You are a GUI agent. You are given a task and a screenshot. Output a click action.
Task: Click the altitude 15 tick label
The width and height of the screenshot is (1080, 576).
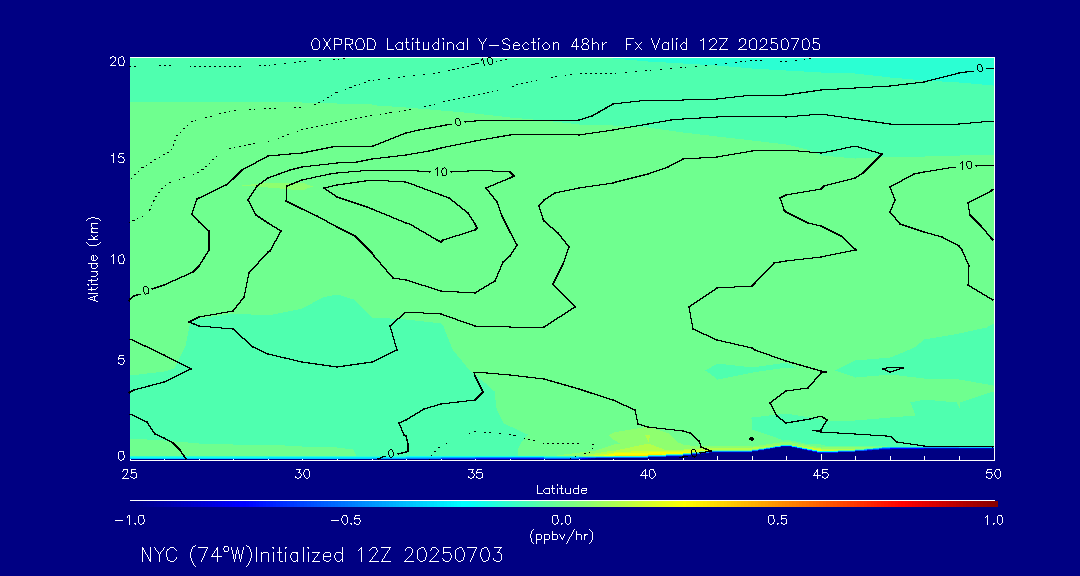pos(117,158)
